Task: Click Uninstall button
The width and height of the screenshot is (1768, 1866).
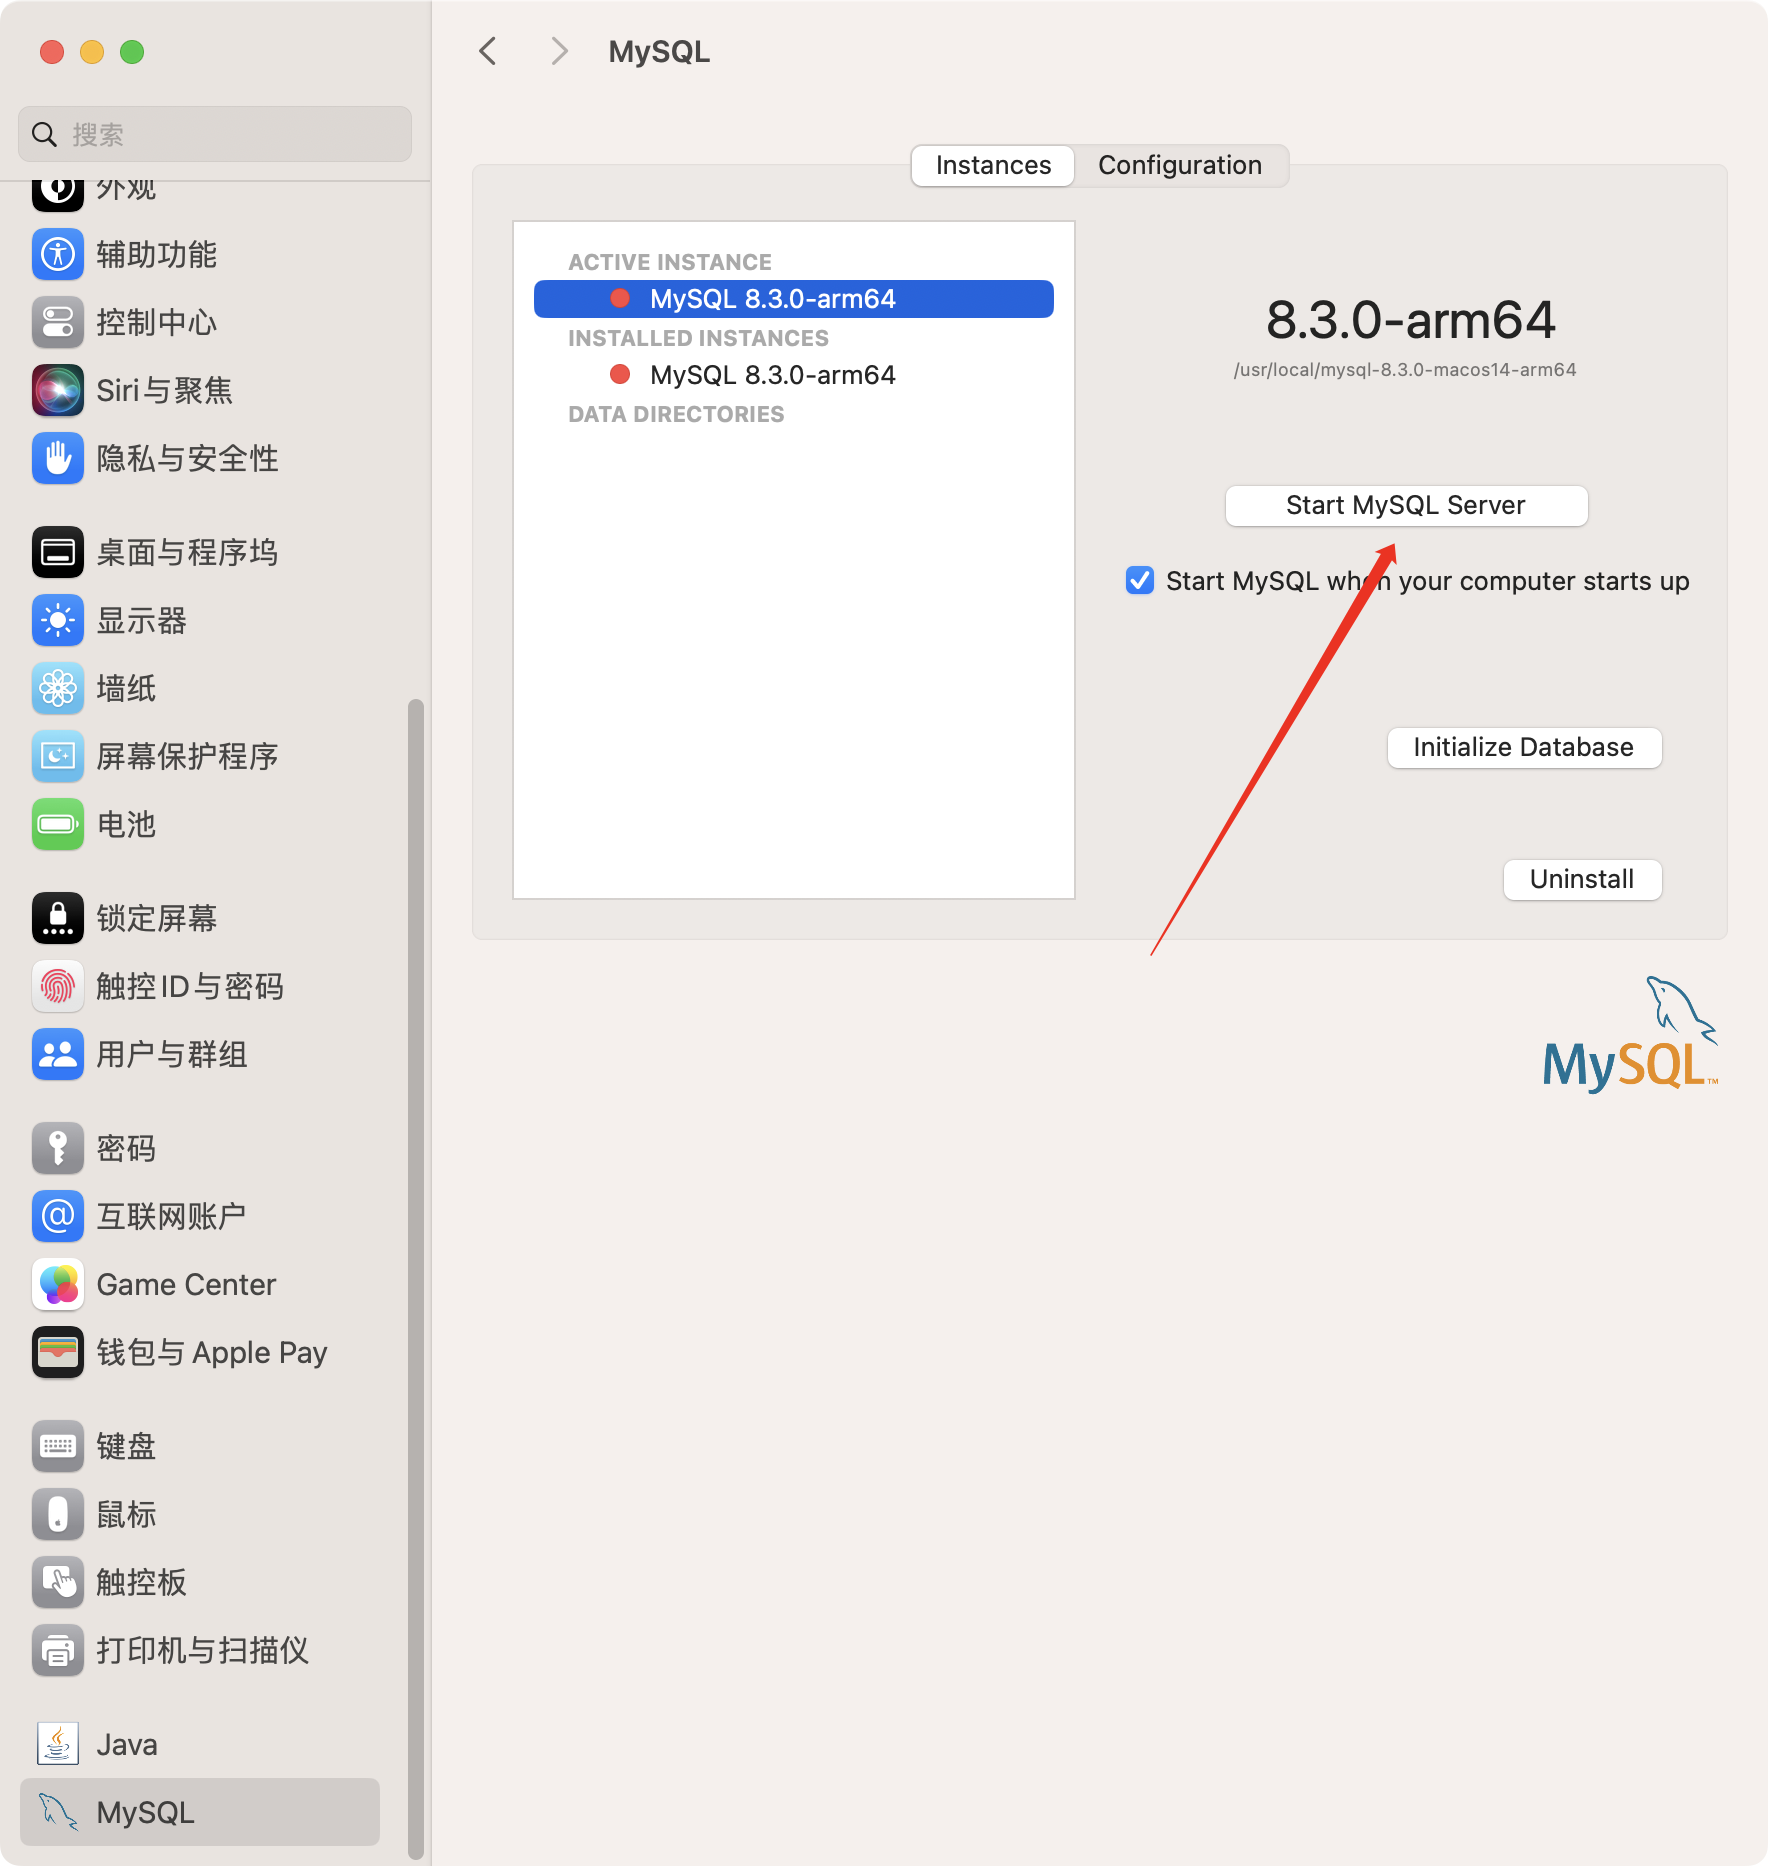Action: point(1582,879)
